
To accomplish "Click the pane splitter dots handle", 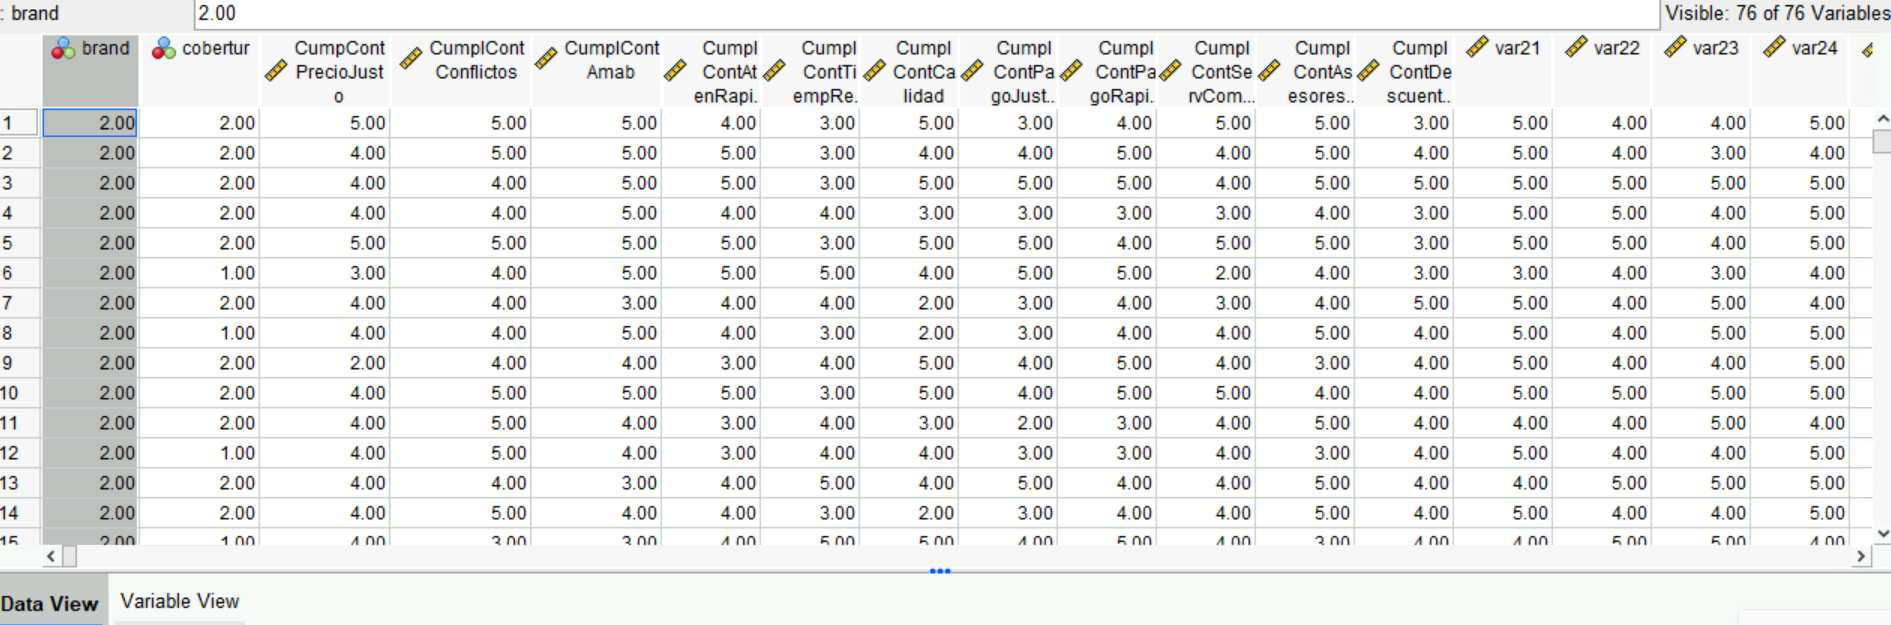I will [940, 571].
